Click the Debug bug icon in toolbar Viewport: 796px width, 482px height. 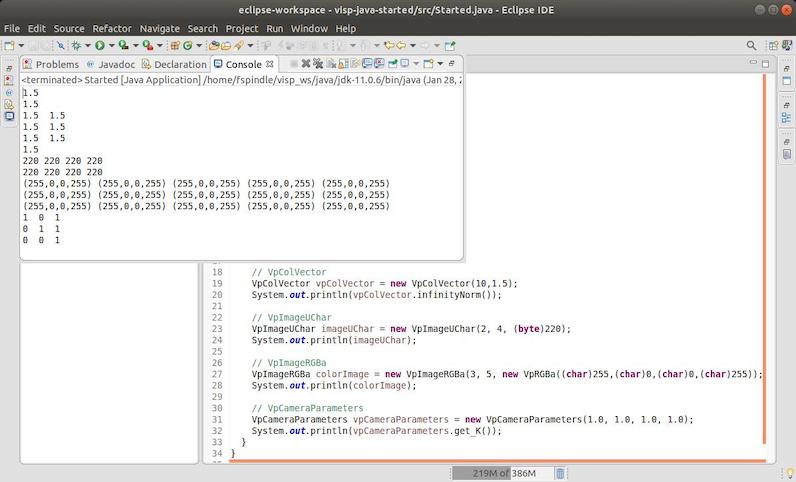click(x=74, y=45)
